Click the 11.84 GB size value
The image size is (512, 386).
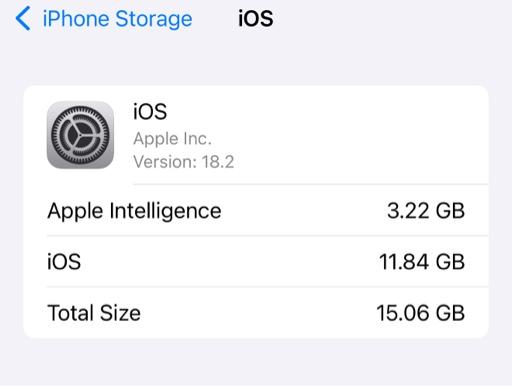[x=422, y=262]
